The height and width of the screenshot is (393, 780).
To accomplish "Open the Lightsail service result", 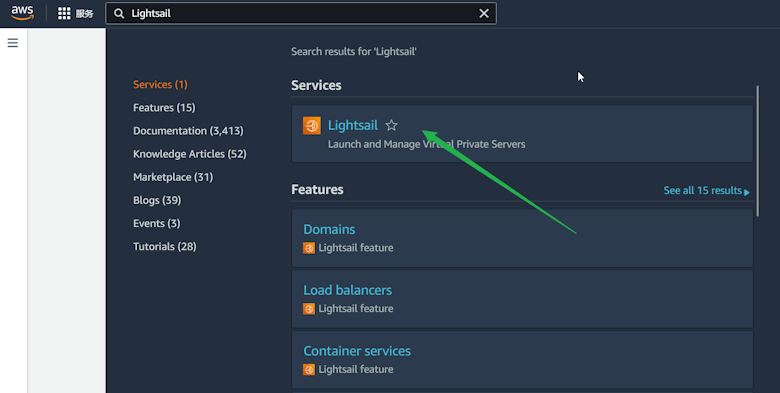I will tap(353, 125).
